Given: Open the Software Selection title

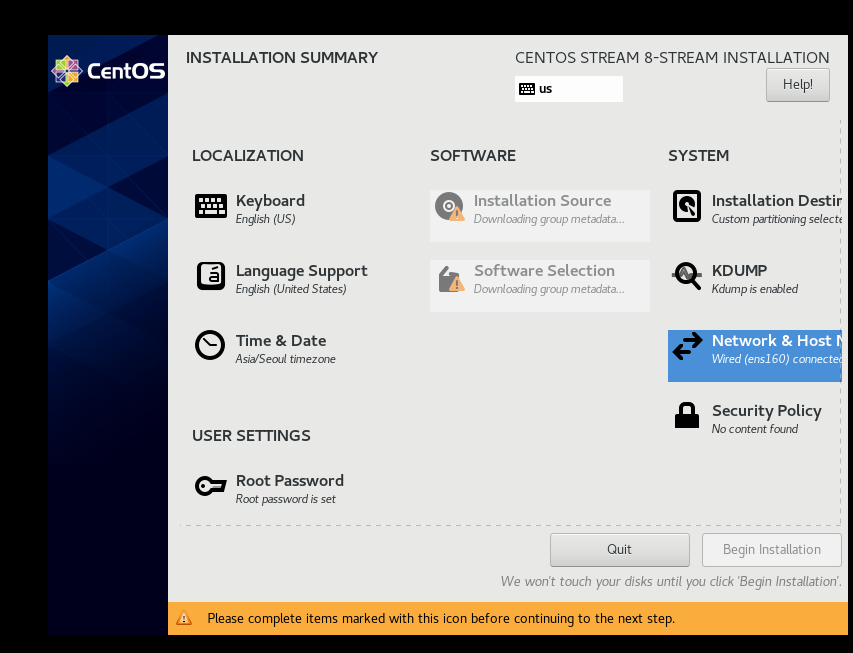Looking at the screenshot, I should (544, 270).
